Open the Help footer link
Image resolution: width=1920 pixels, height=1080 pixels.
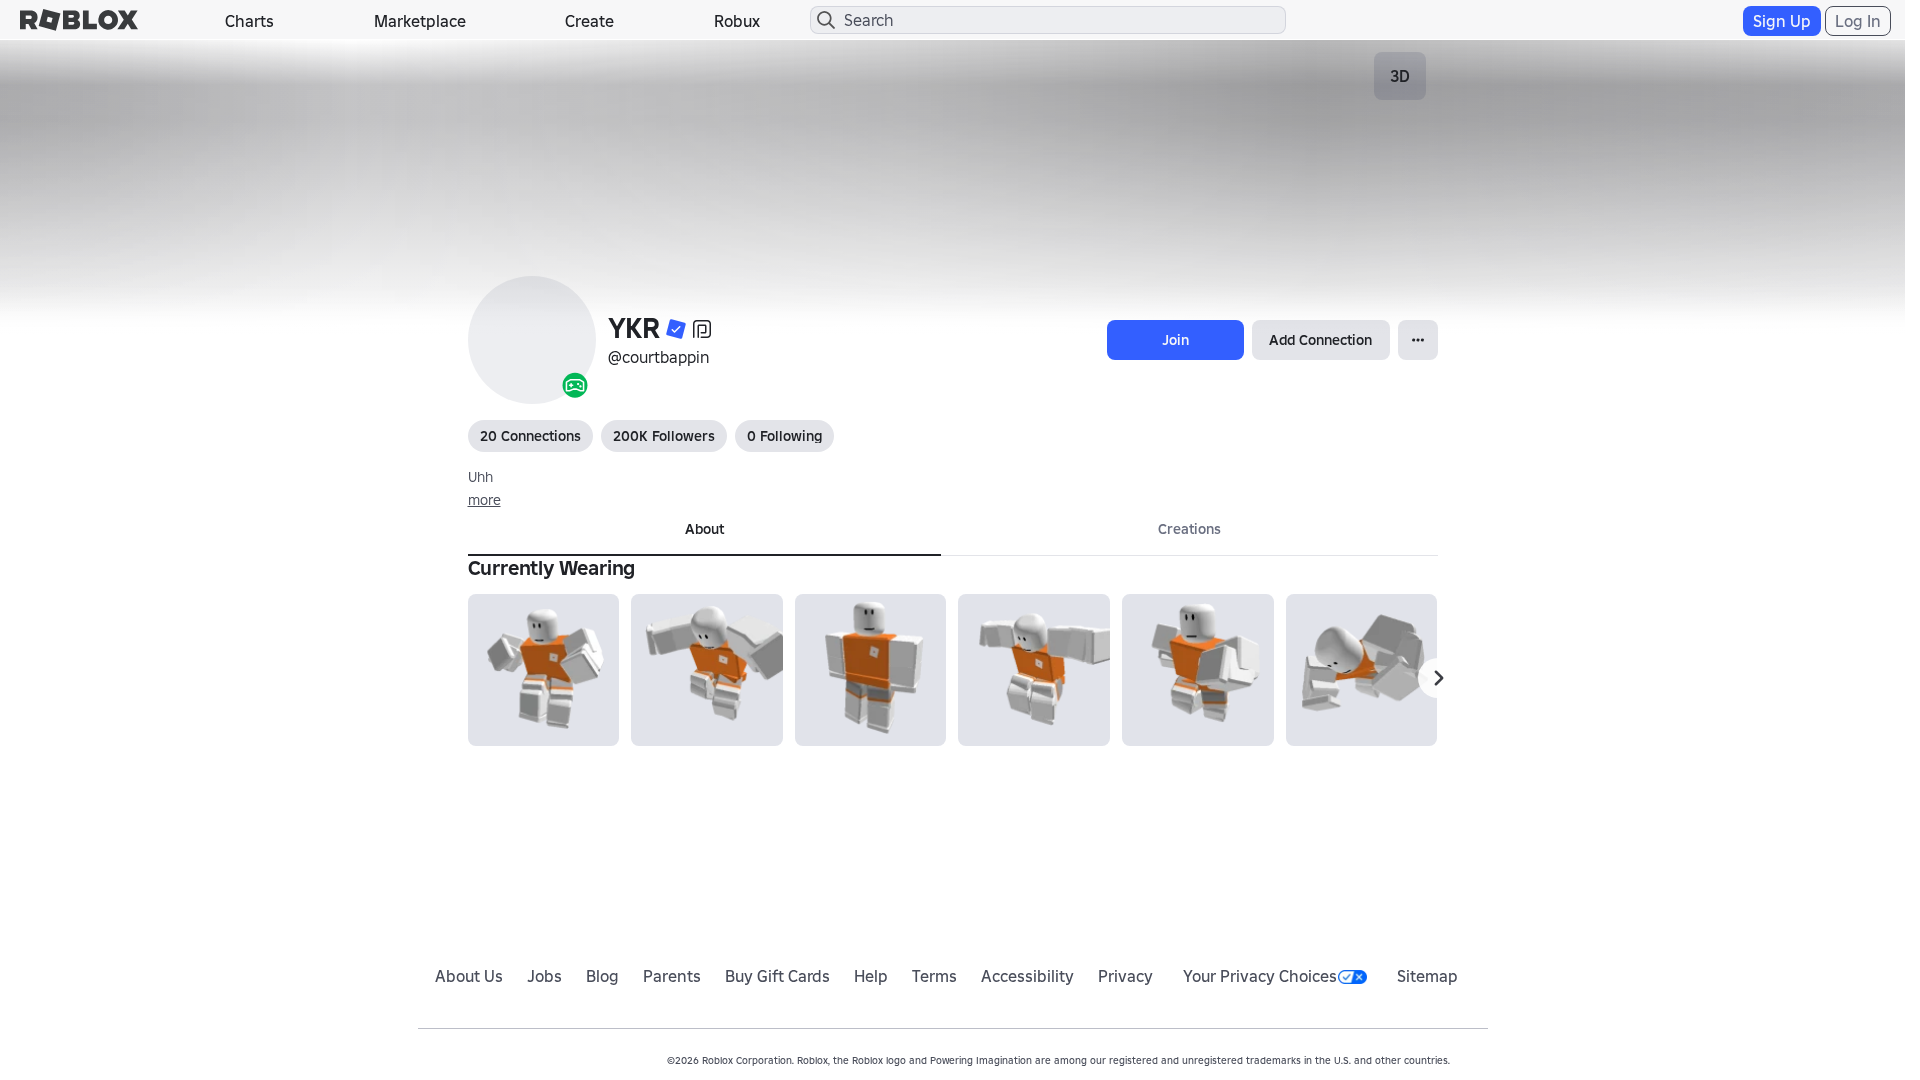[x=871, y=977]
